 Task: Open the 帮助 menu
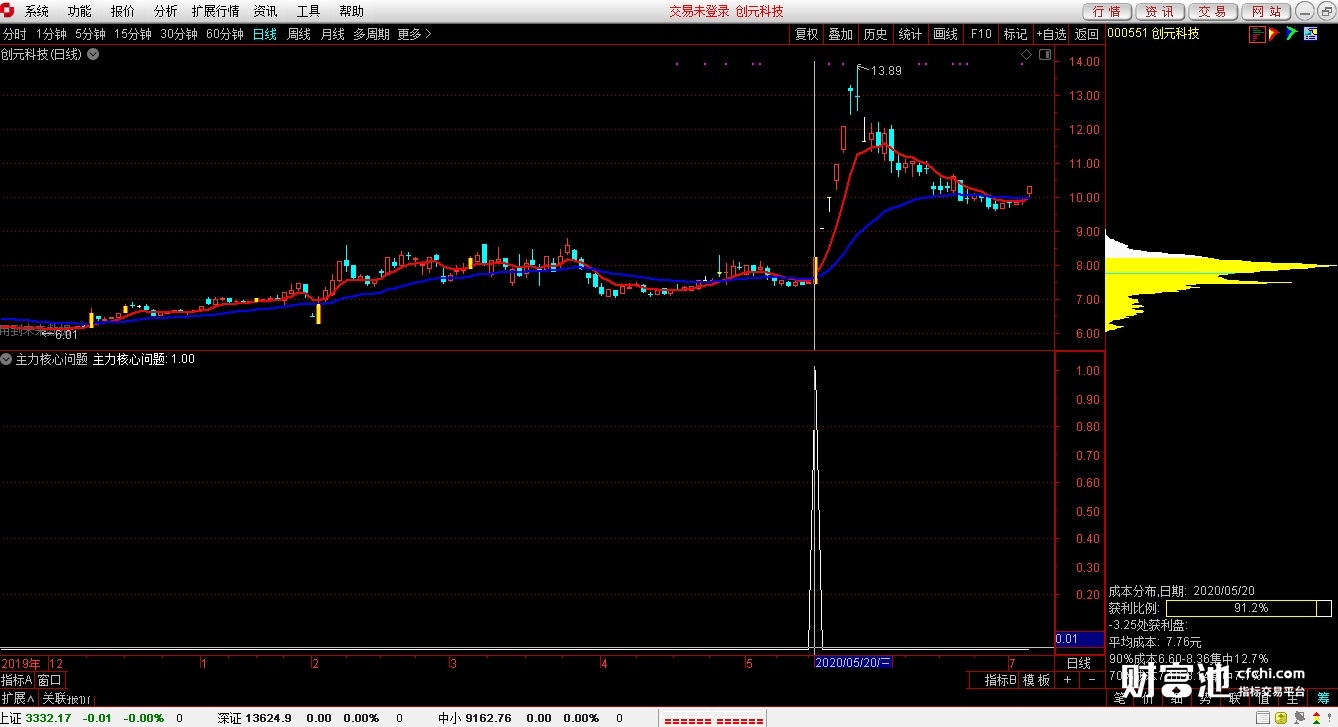(x=352, y=11)
